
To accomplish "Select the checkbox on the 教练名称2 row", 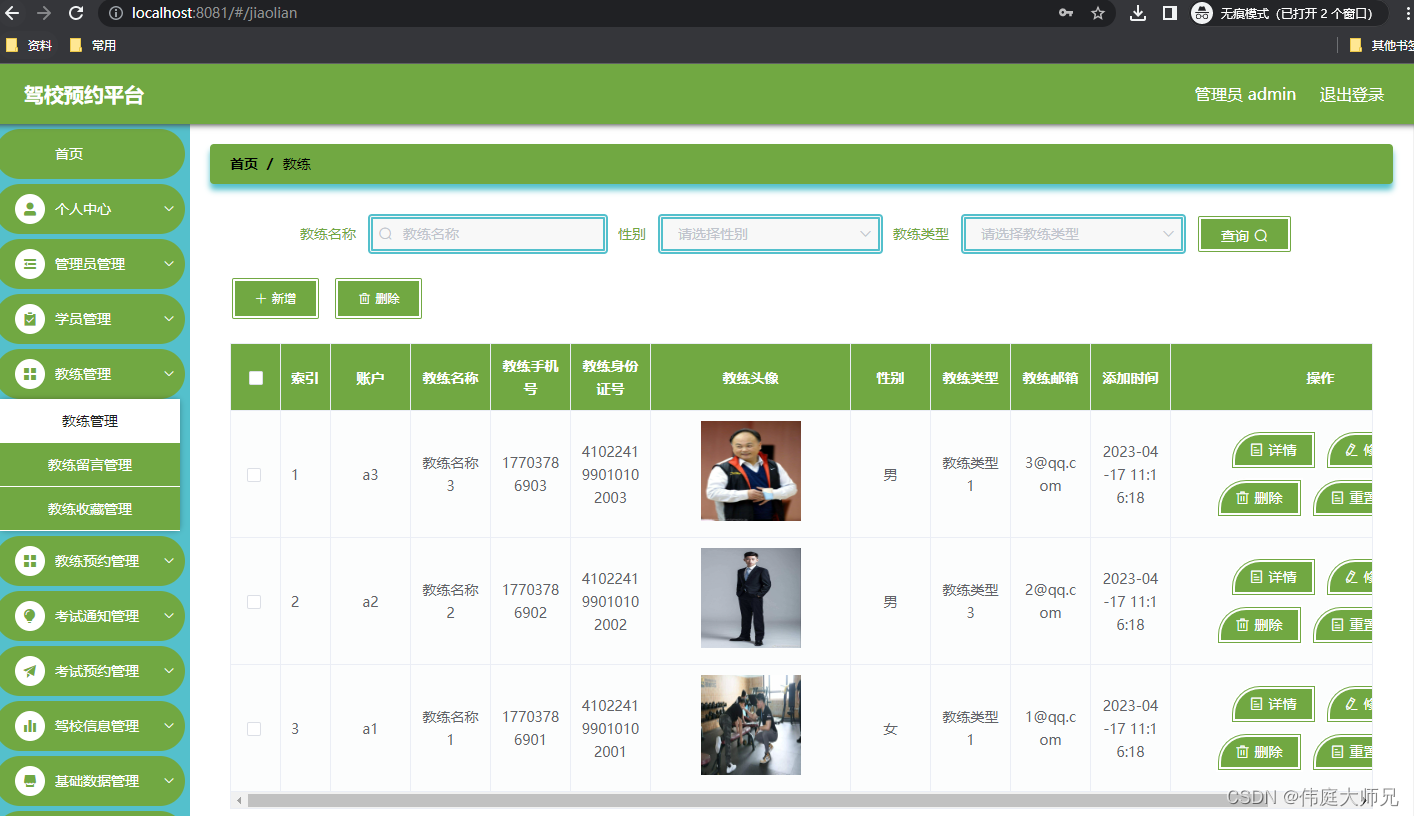I will pos(255,601).
